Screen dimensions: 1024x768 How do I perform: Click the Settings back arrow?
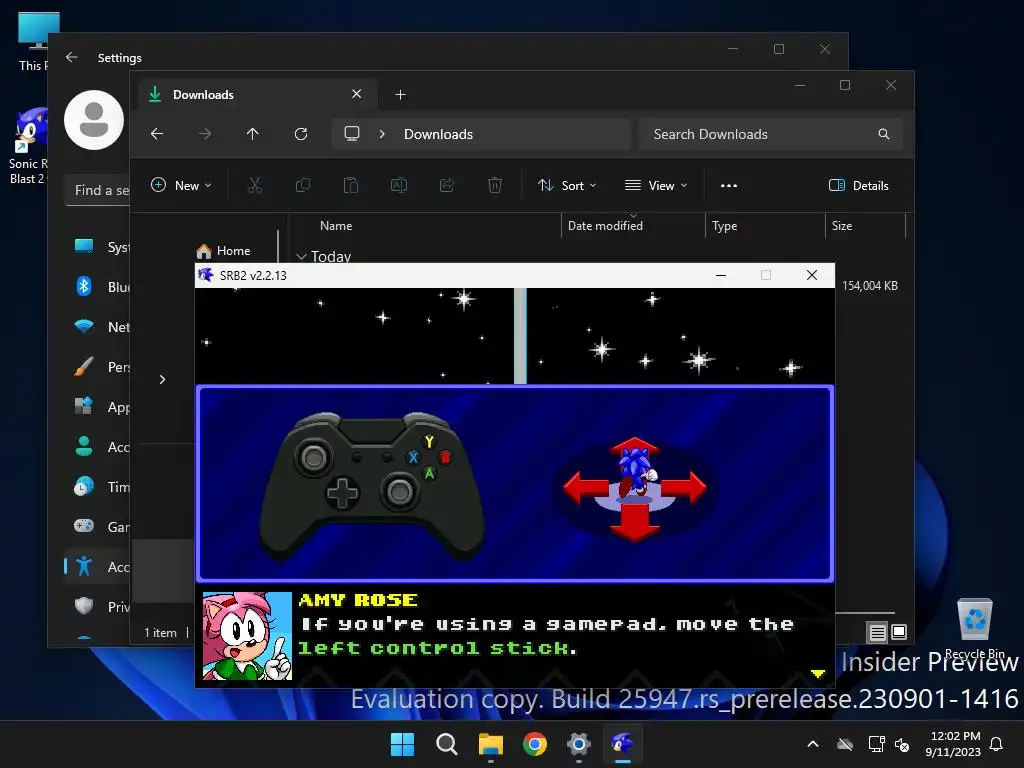coord(72,57)
